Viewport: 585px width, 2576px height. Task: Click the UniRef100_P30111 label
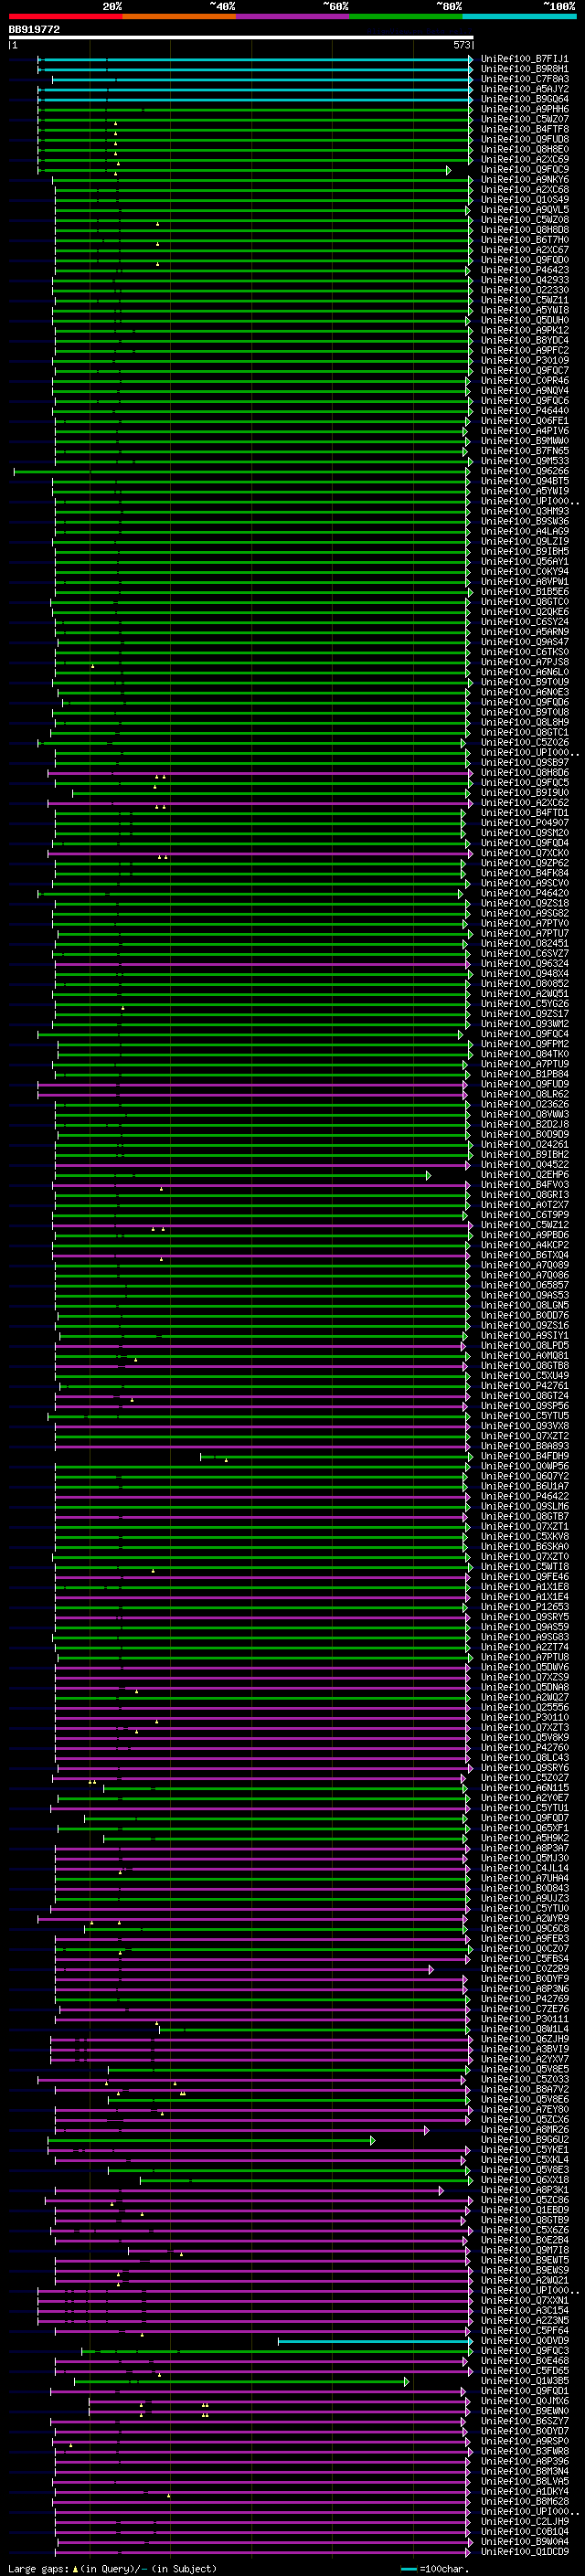pos(525,2018)
